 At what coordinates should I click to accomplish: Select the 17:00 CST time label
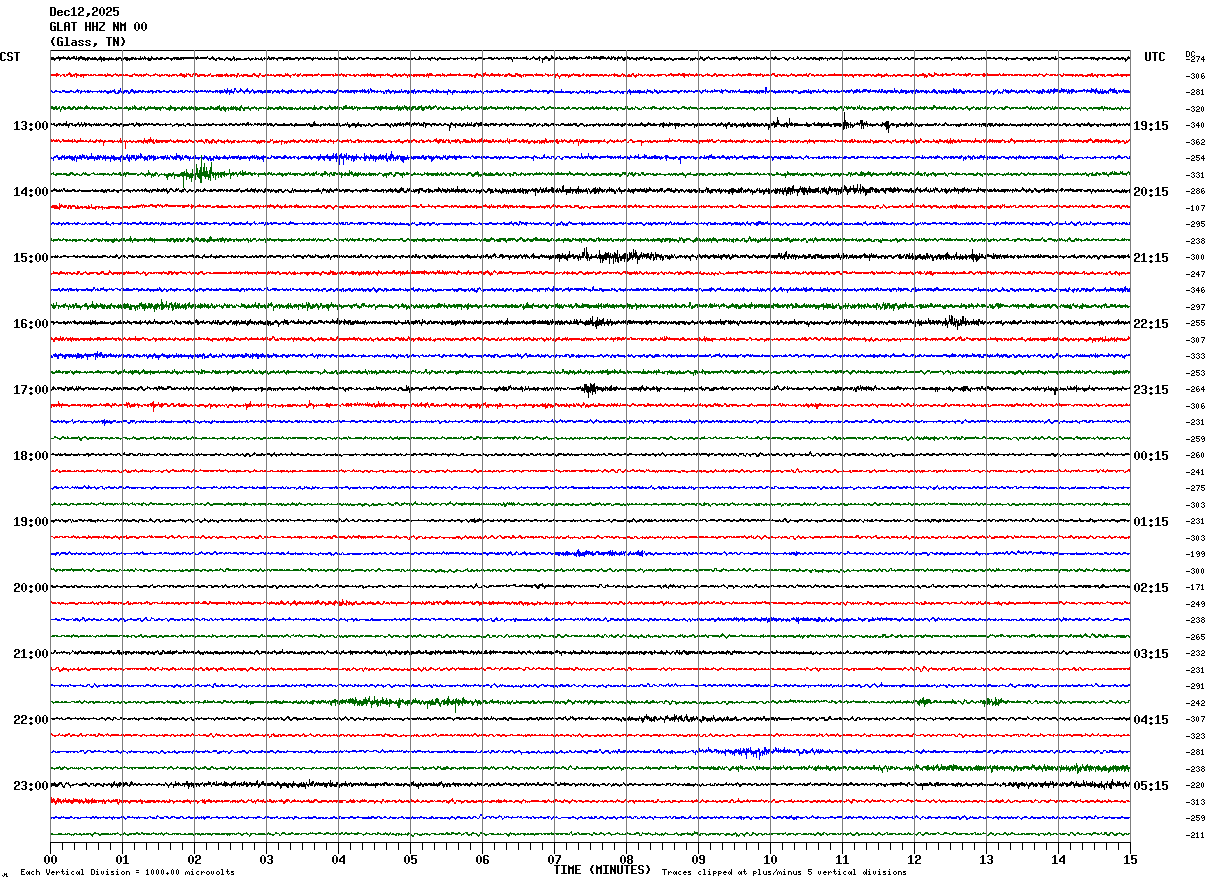30,390
